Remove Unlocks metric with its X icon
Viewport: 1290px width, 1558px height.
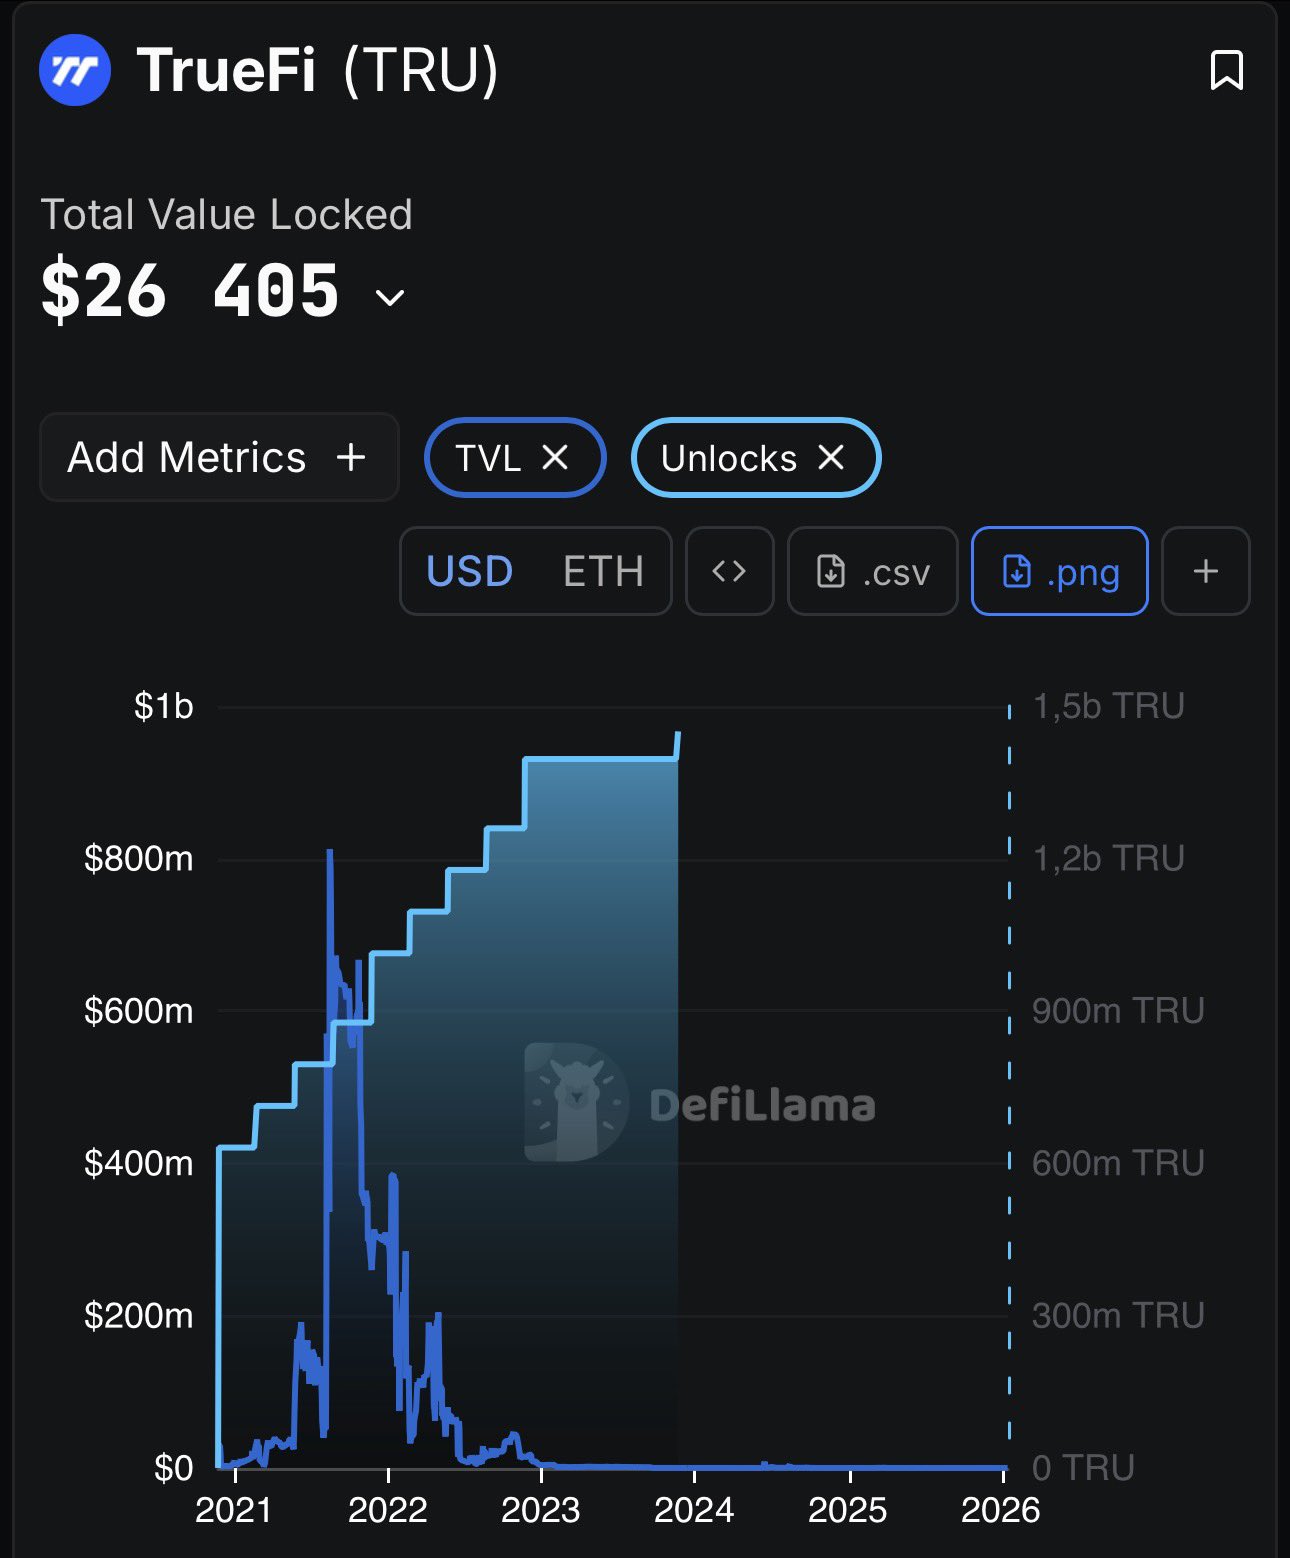click(831, 458)
